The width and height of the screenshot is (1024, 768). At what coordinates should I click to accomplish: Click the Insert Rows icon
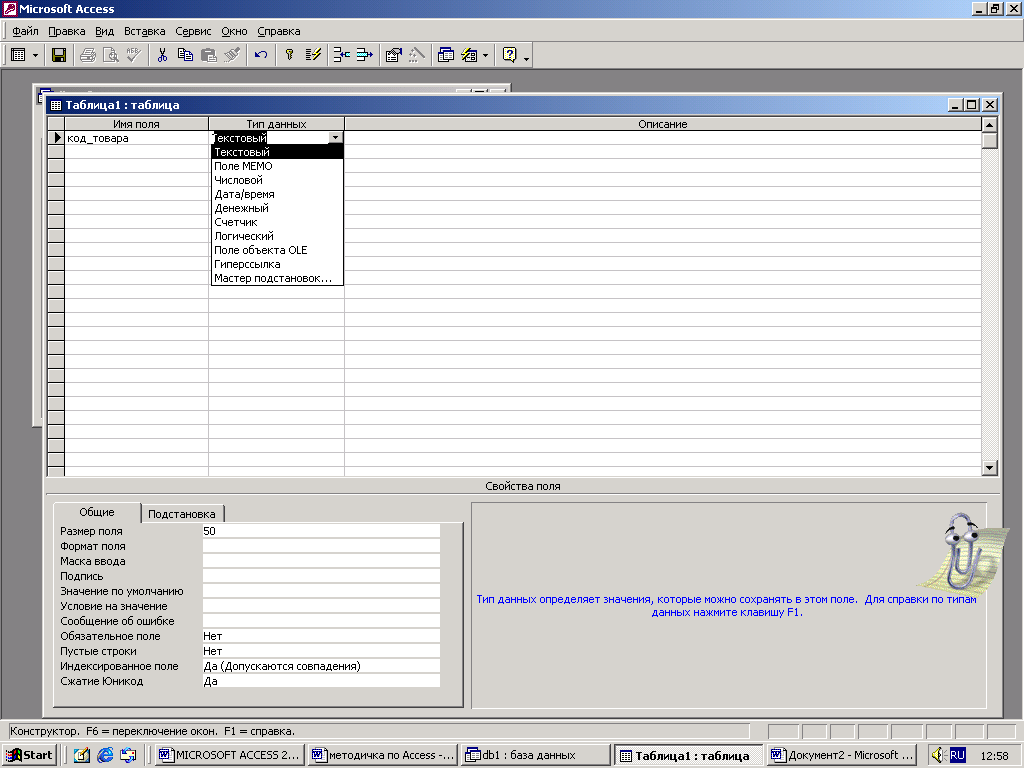[342, 56]
